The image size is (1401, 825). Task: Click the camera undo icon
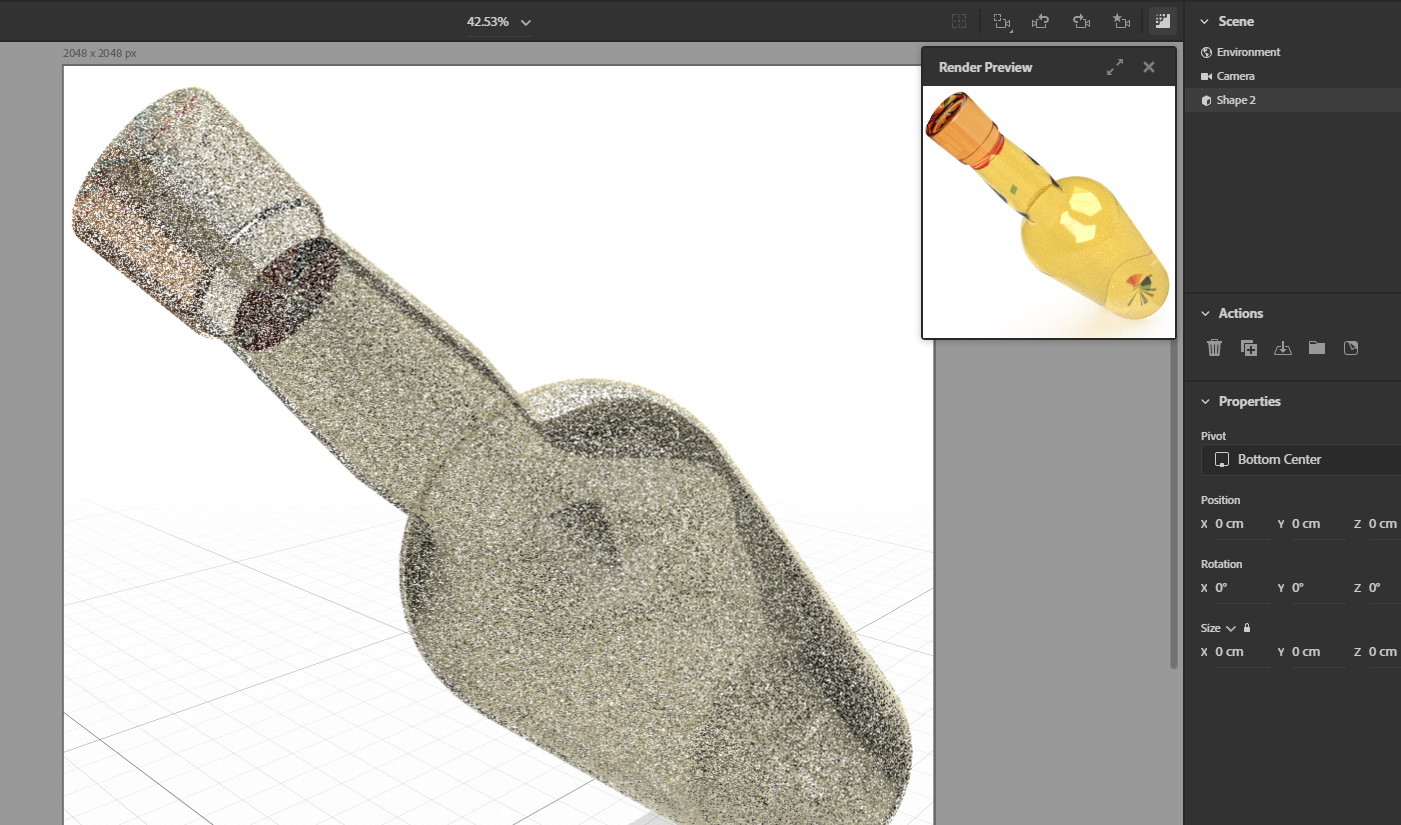point(1041,21)
